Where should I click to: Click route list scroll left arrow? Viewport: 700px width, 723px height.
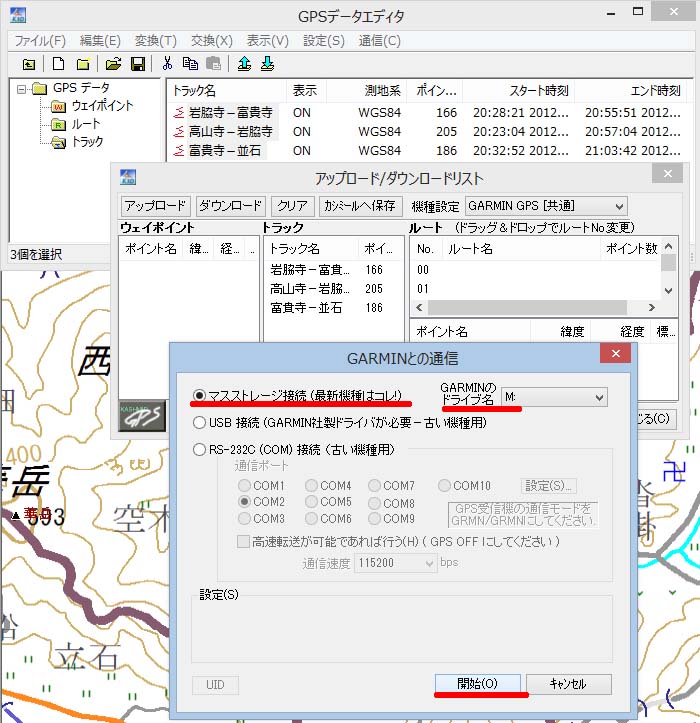(x=419, y=307)
